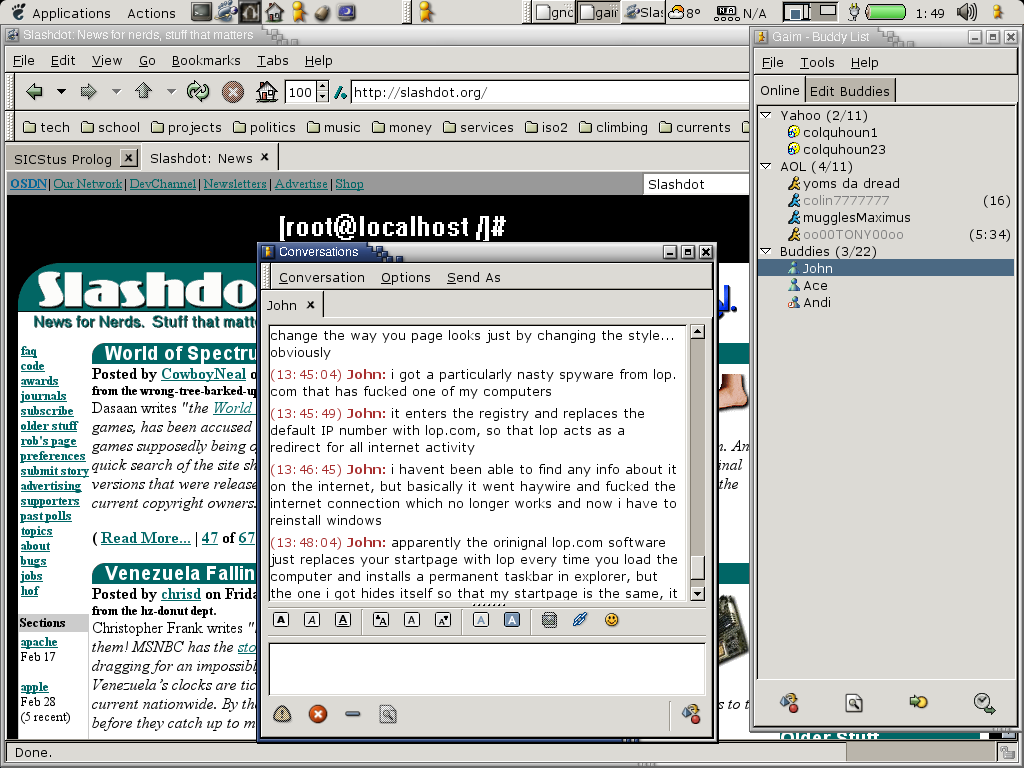The image size is (1024, 768).
Task: Click the Get Info icon in Buddy List
Action: tap(854, 703)
